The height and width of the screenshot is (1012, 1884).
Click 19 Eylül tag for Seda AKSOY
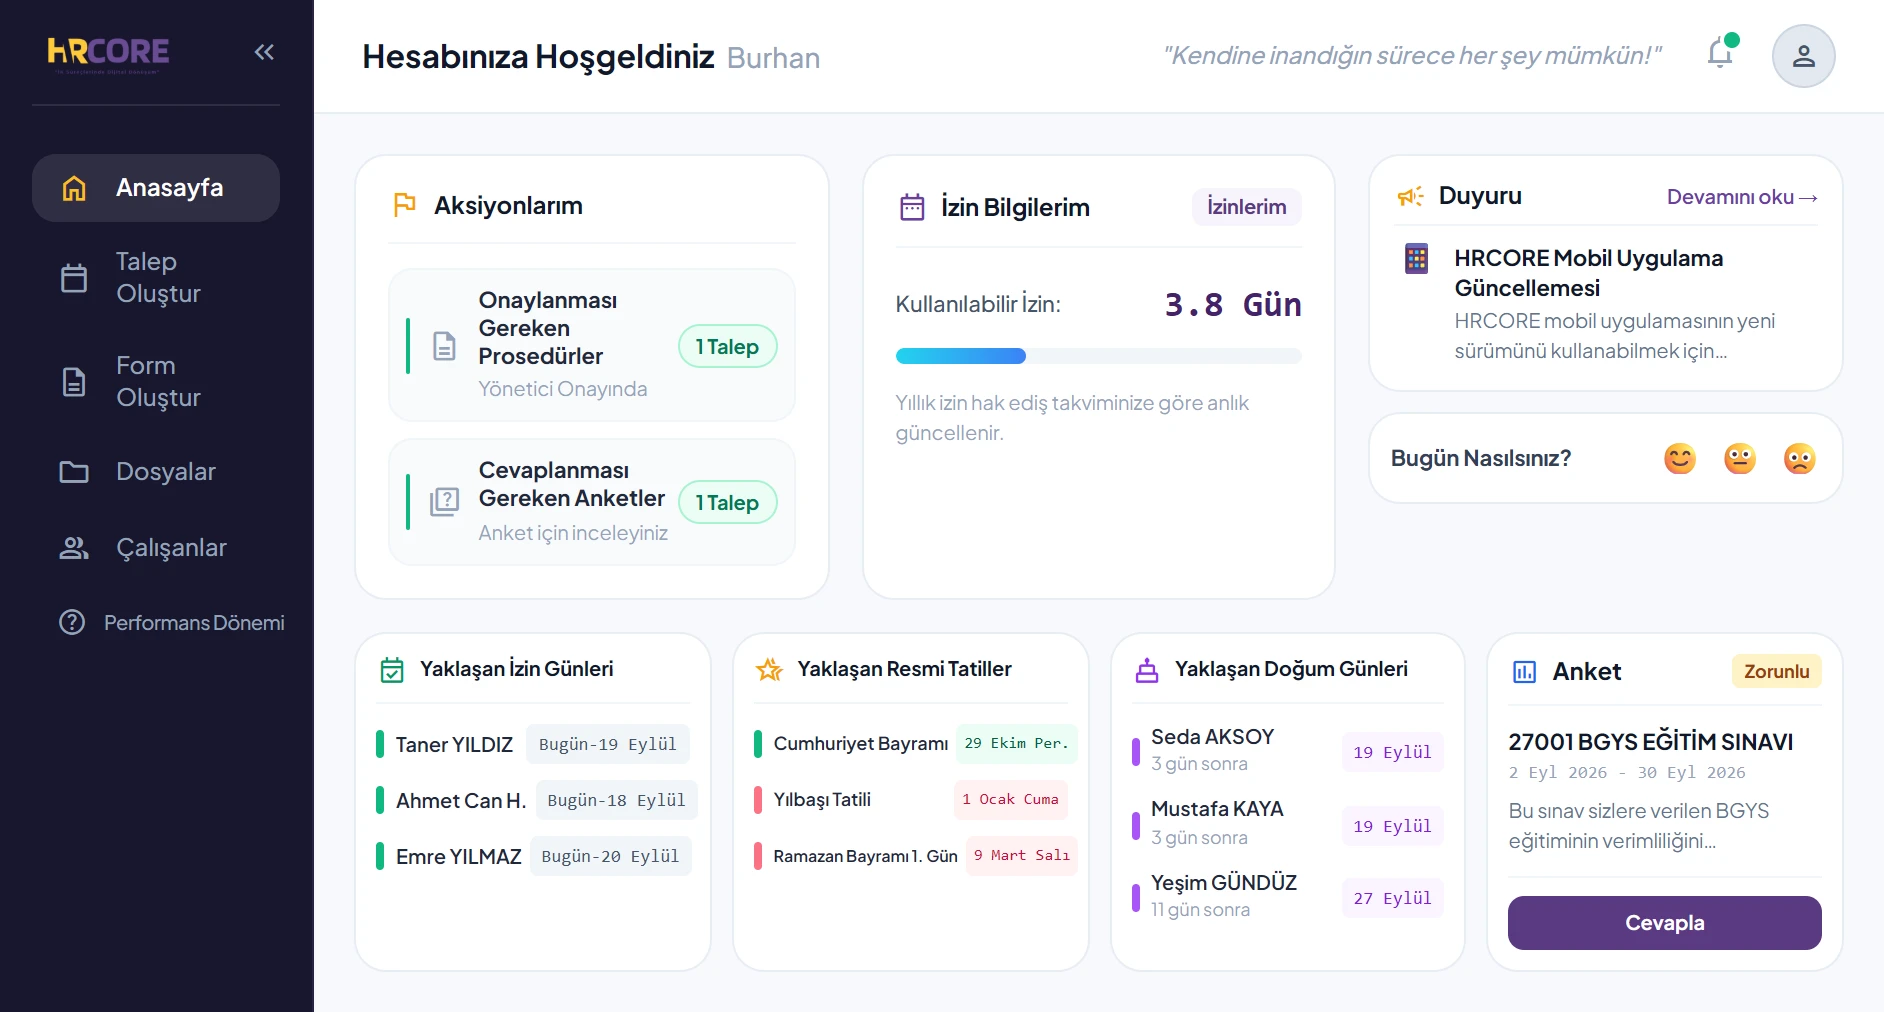pyautogui.click(x=1392, y=752)
